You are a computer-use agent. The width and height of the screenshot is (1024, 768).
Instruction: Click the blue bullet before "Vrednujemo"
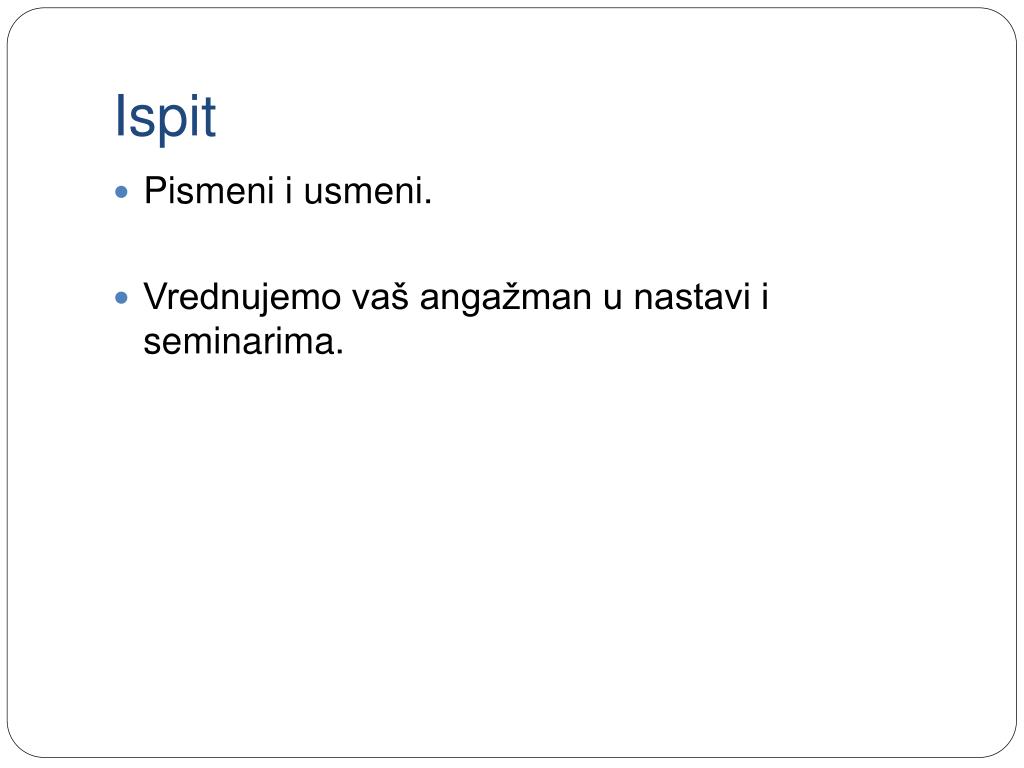tap(121, 298)
